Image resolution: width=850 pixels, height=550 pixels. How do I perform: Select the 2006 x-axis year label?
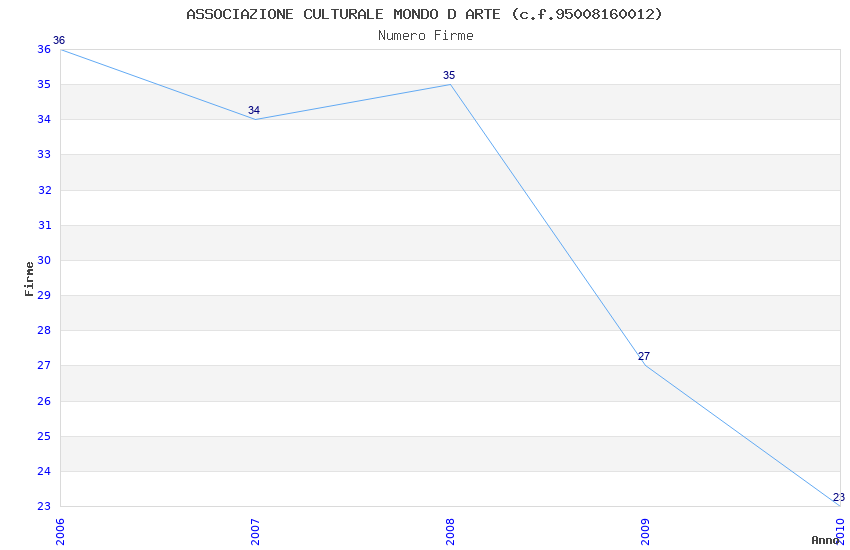[60, 532]
